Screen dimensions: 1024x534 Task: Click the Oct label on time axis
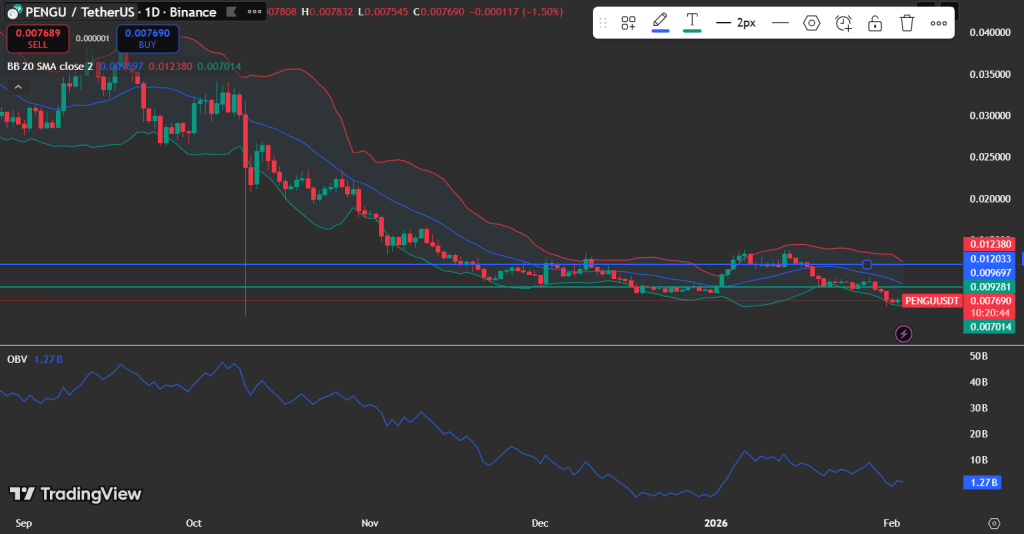(193, 523)
